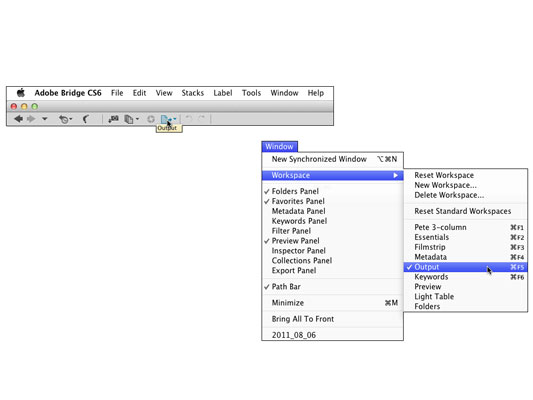This screenshot has width=533, height=400.
Task: Click the Open in Camera Raw icon
Action: (151, 119)
